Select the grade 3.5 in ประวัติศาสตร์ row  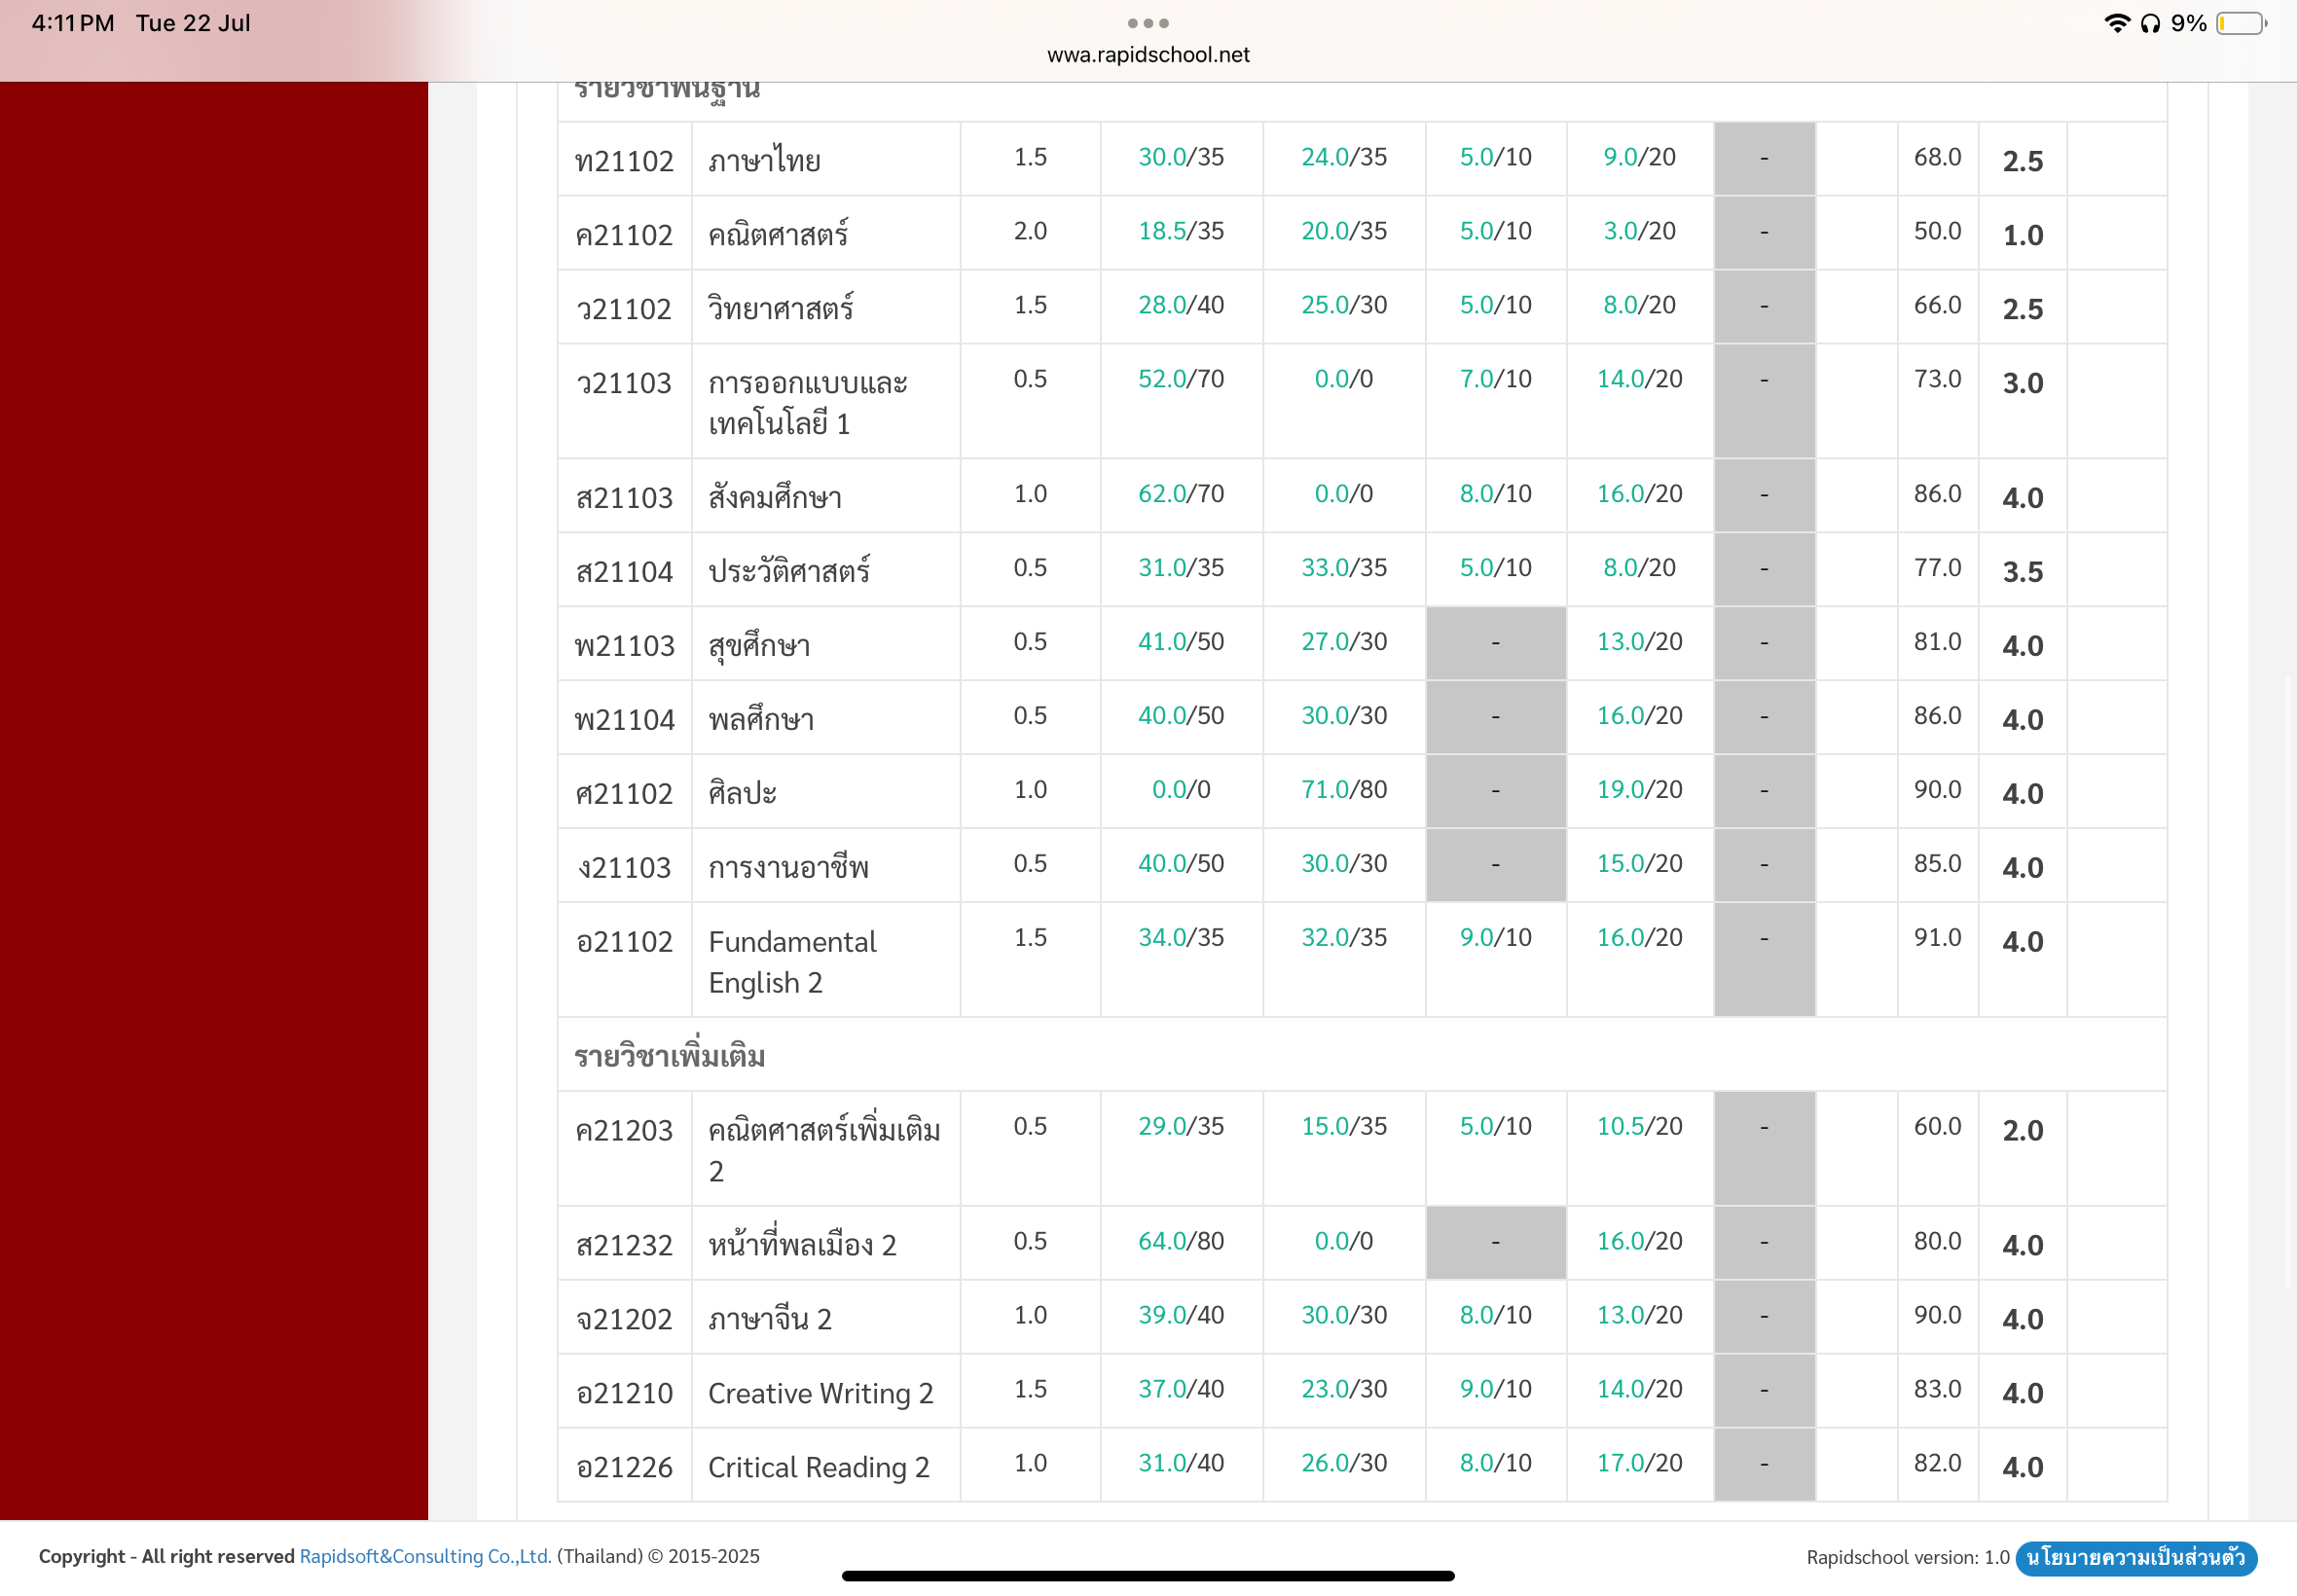[x=2022, y=573]
